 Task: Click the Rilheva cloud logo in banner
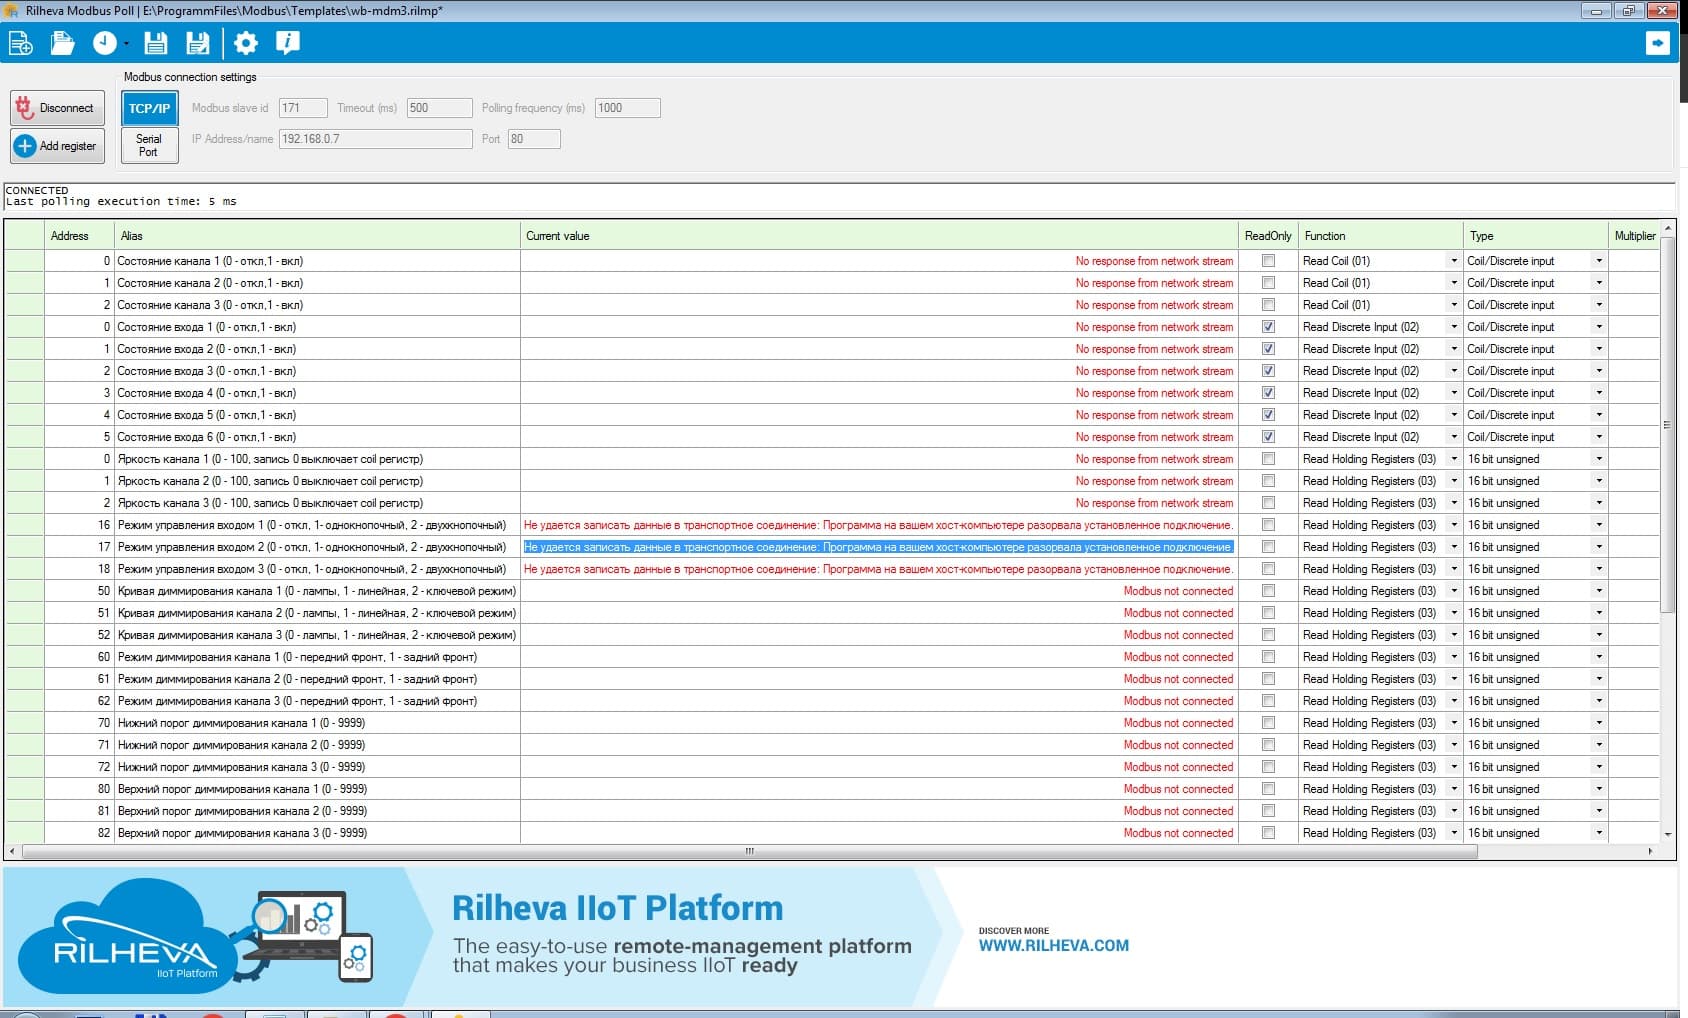(x=126, y=937)
